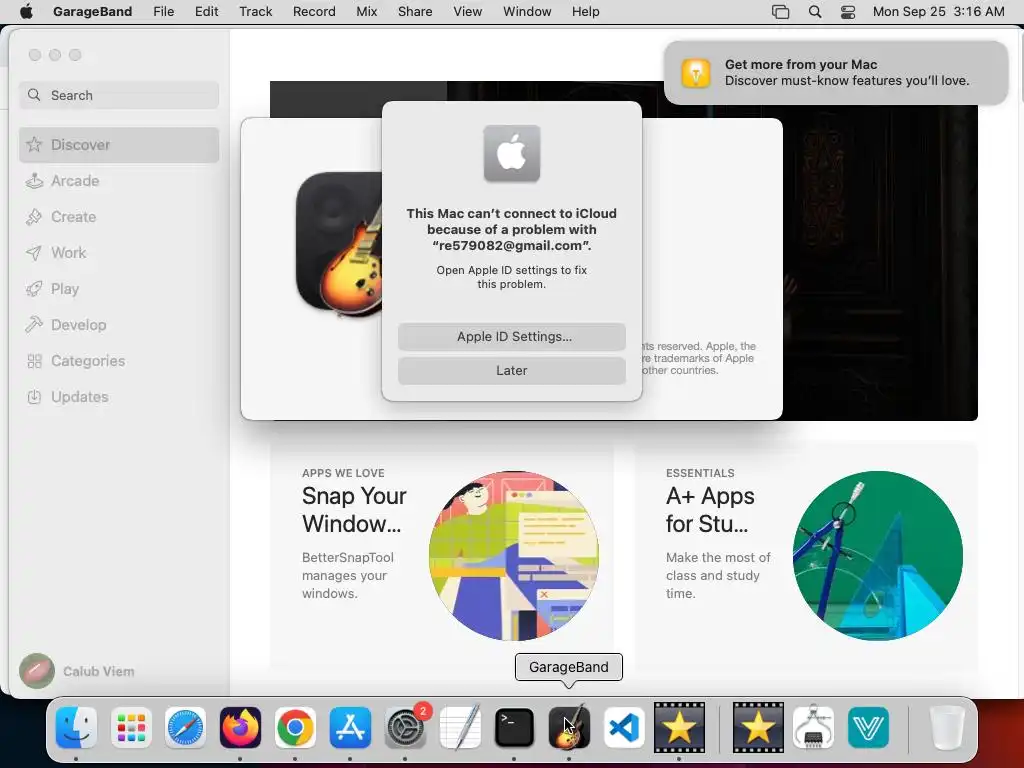Click Calub Viem account avatar
Screen dimensions: 1024x768
click(37, 671)
